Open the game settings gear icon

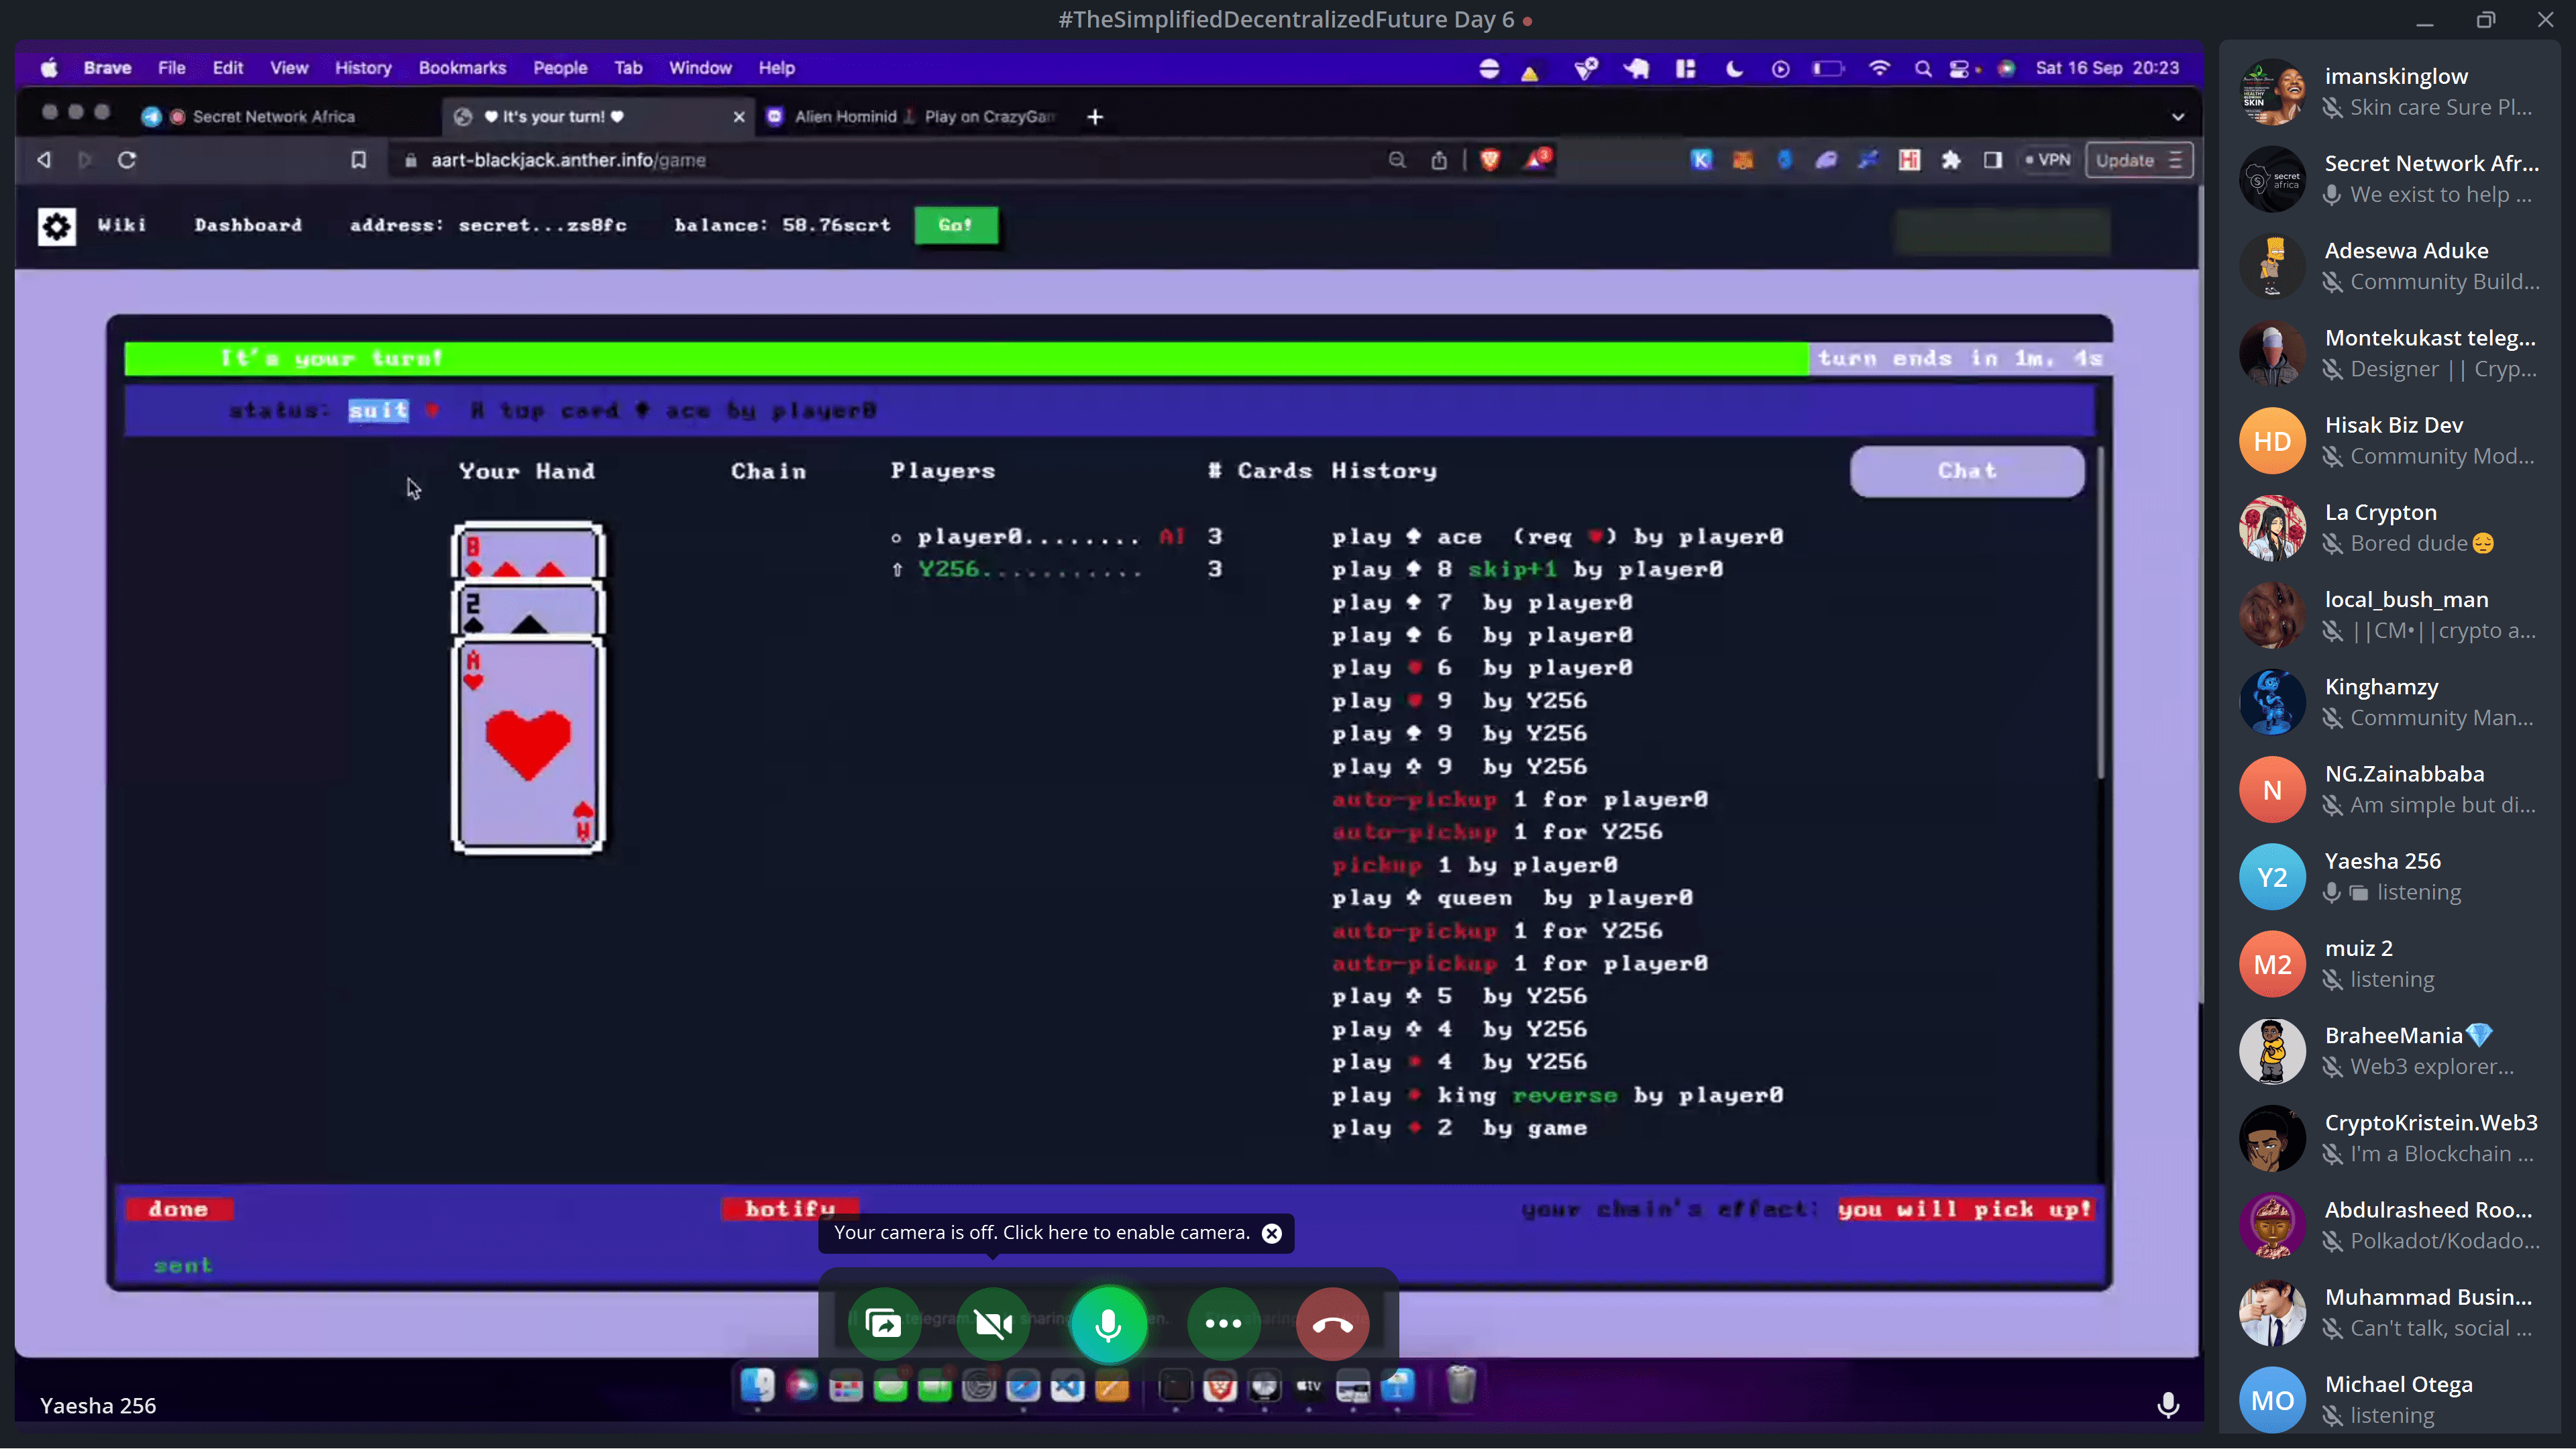(x=57, y=226)
